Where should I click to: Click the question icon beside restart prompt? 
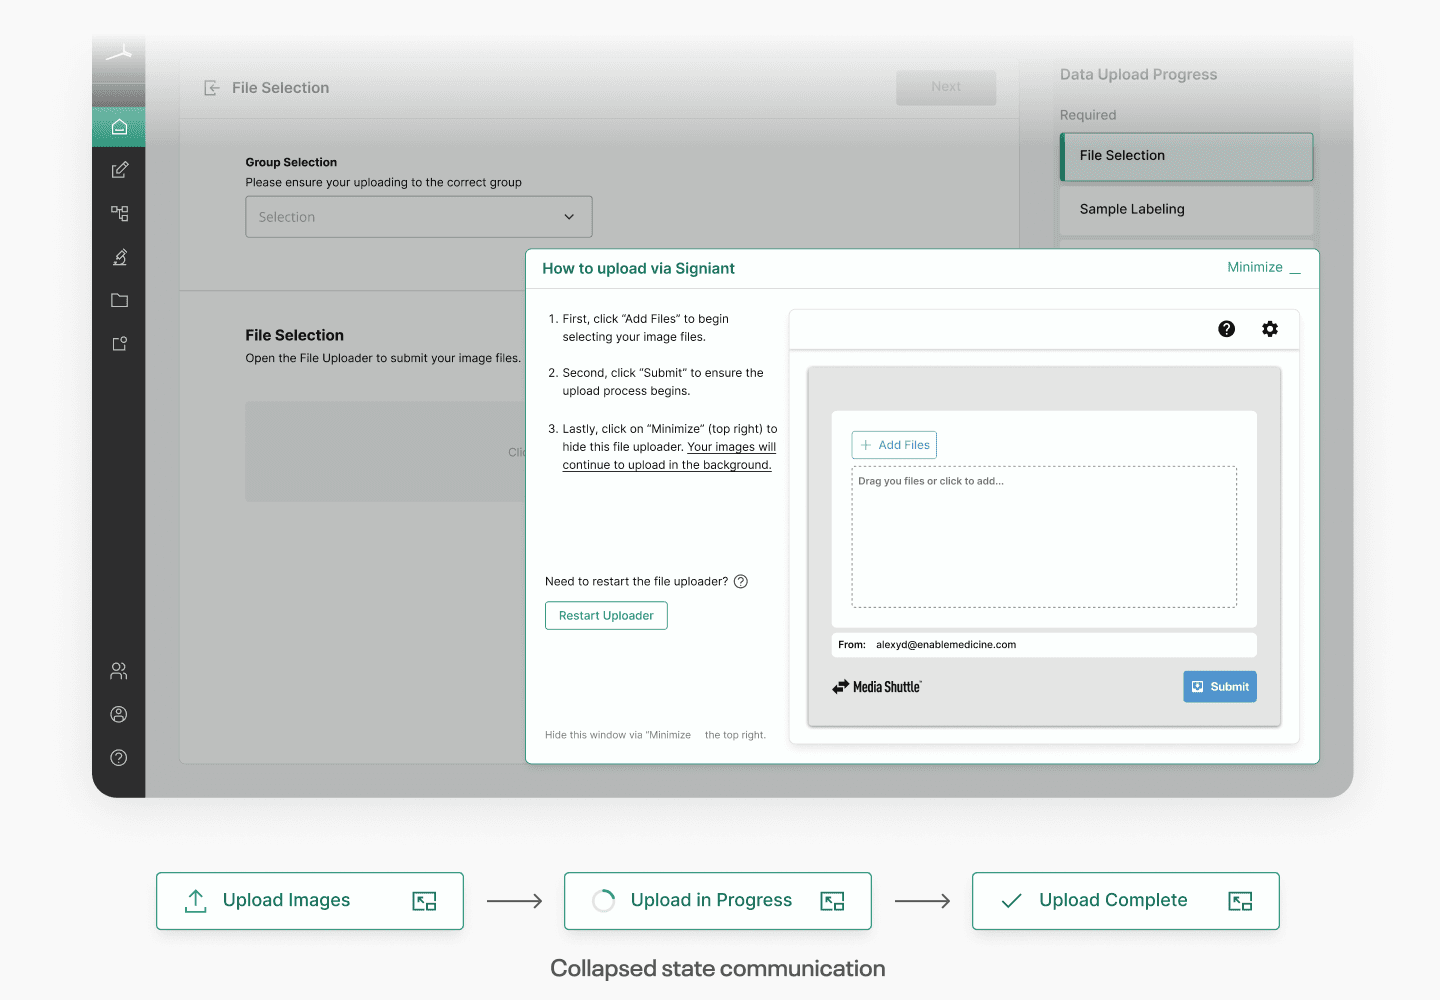(741, 582)
